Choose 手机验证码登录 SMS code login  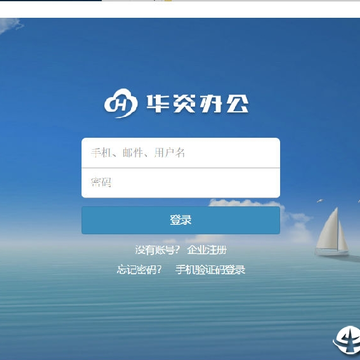pos(210,270)
